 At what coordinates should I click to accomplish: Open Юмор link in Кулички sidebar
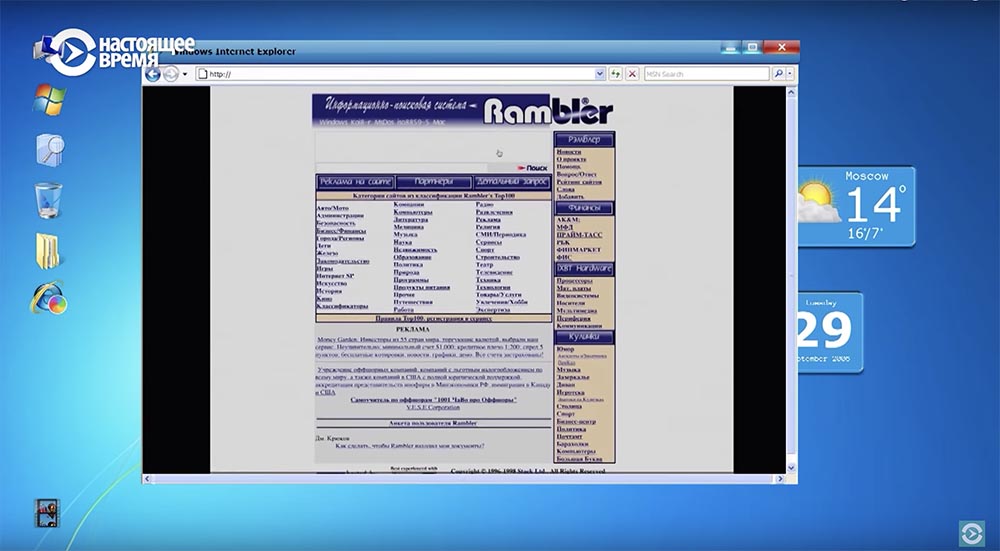(565, 349)
